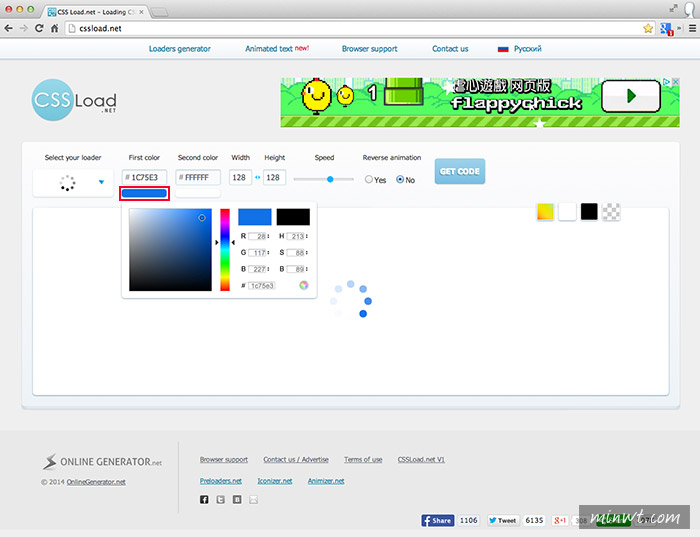Image resolution: width=700 pixels, height=537 pixels.
Task: Open Loaders generator nav item
Action: click(x=181, y=48)
